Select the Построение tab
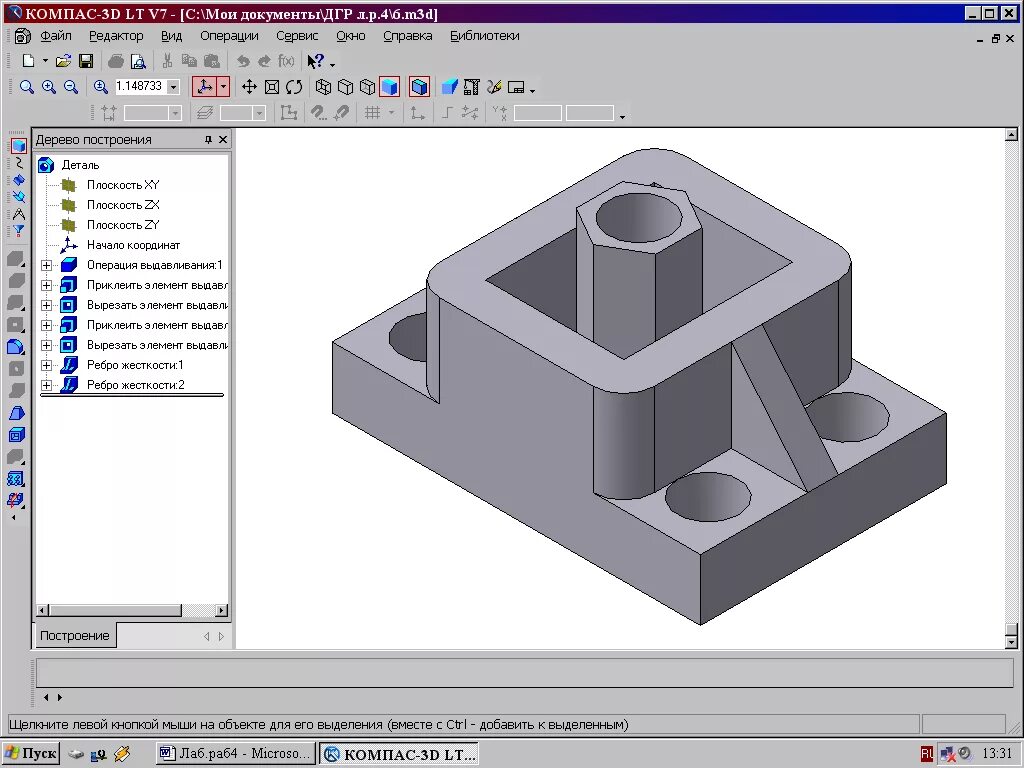This screenshot has height=768, width=1024. coord(74,635)
